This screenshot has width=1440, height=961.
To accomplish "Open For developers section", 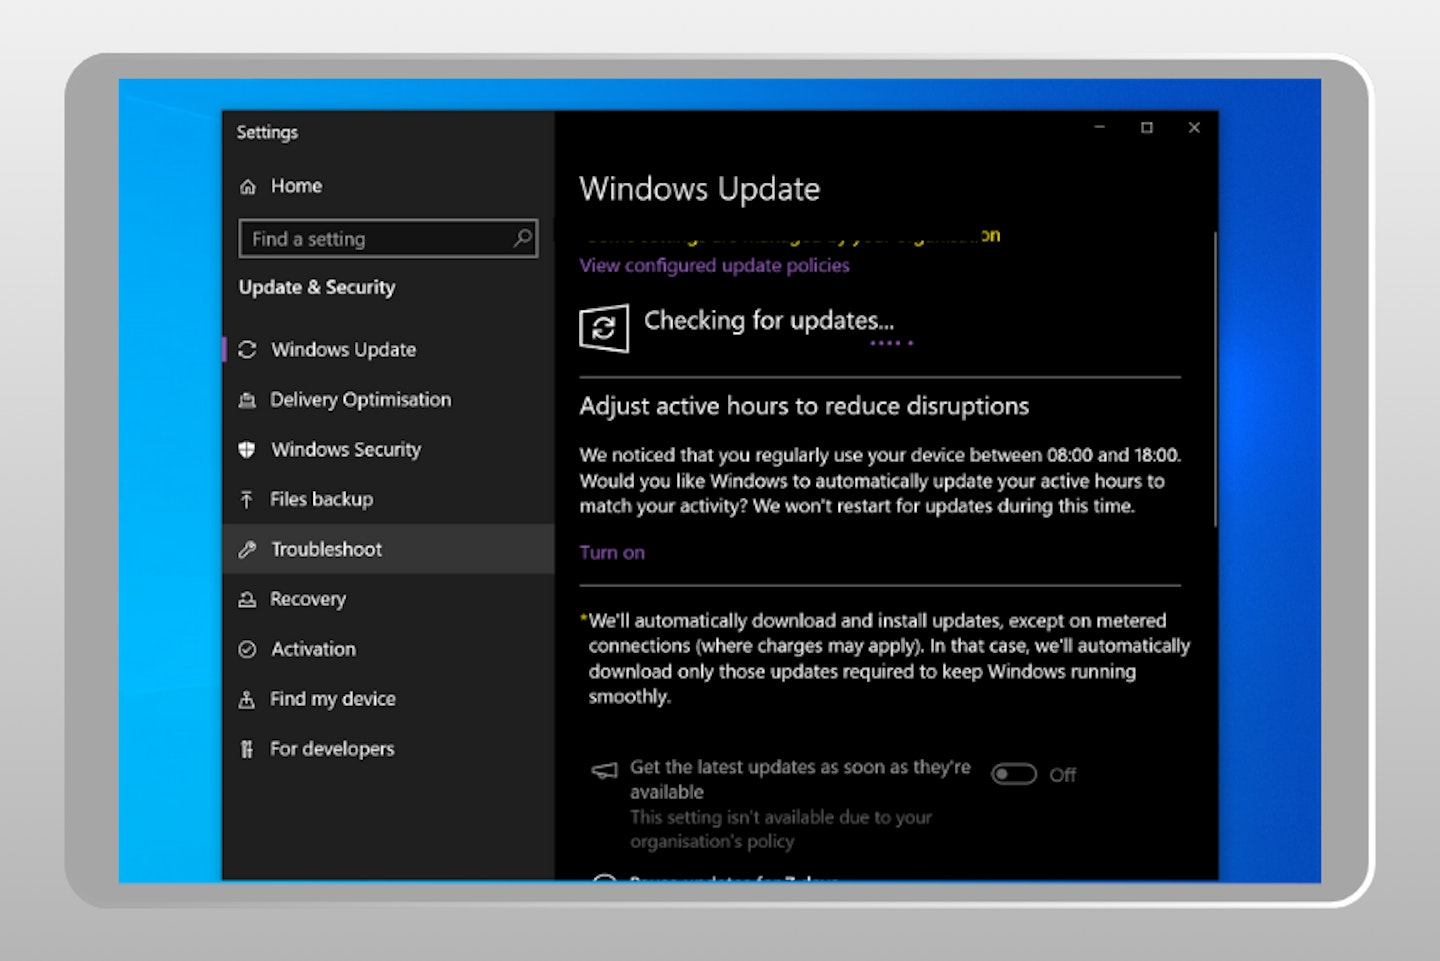I will (x=388, y=749).
